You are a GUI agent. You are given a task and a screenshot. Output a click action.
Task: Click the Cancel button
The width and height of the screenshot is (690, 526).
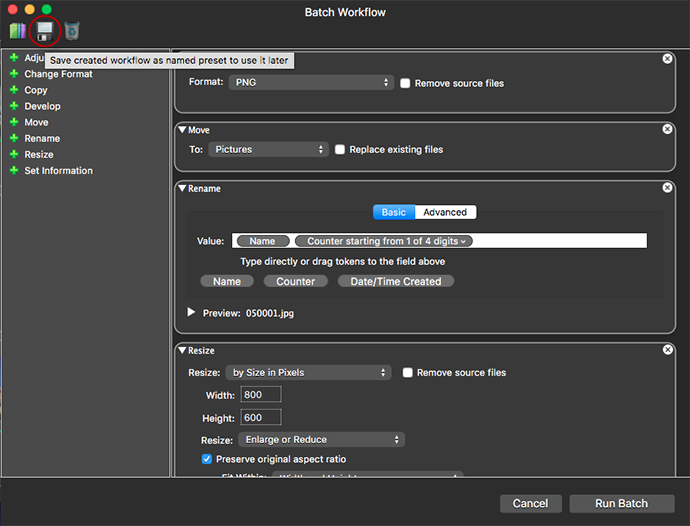click(531, 503)
